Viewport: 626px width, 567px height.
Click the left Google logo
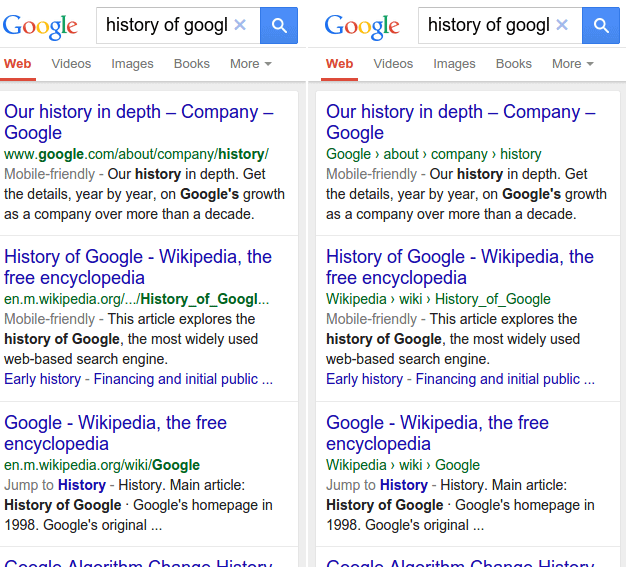[x=40, y=26]
